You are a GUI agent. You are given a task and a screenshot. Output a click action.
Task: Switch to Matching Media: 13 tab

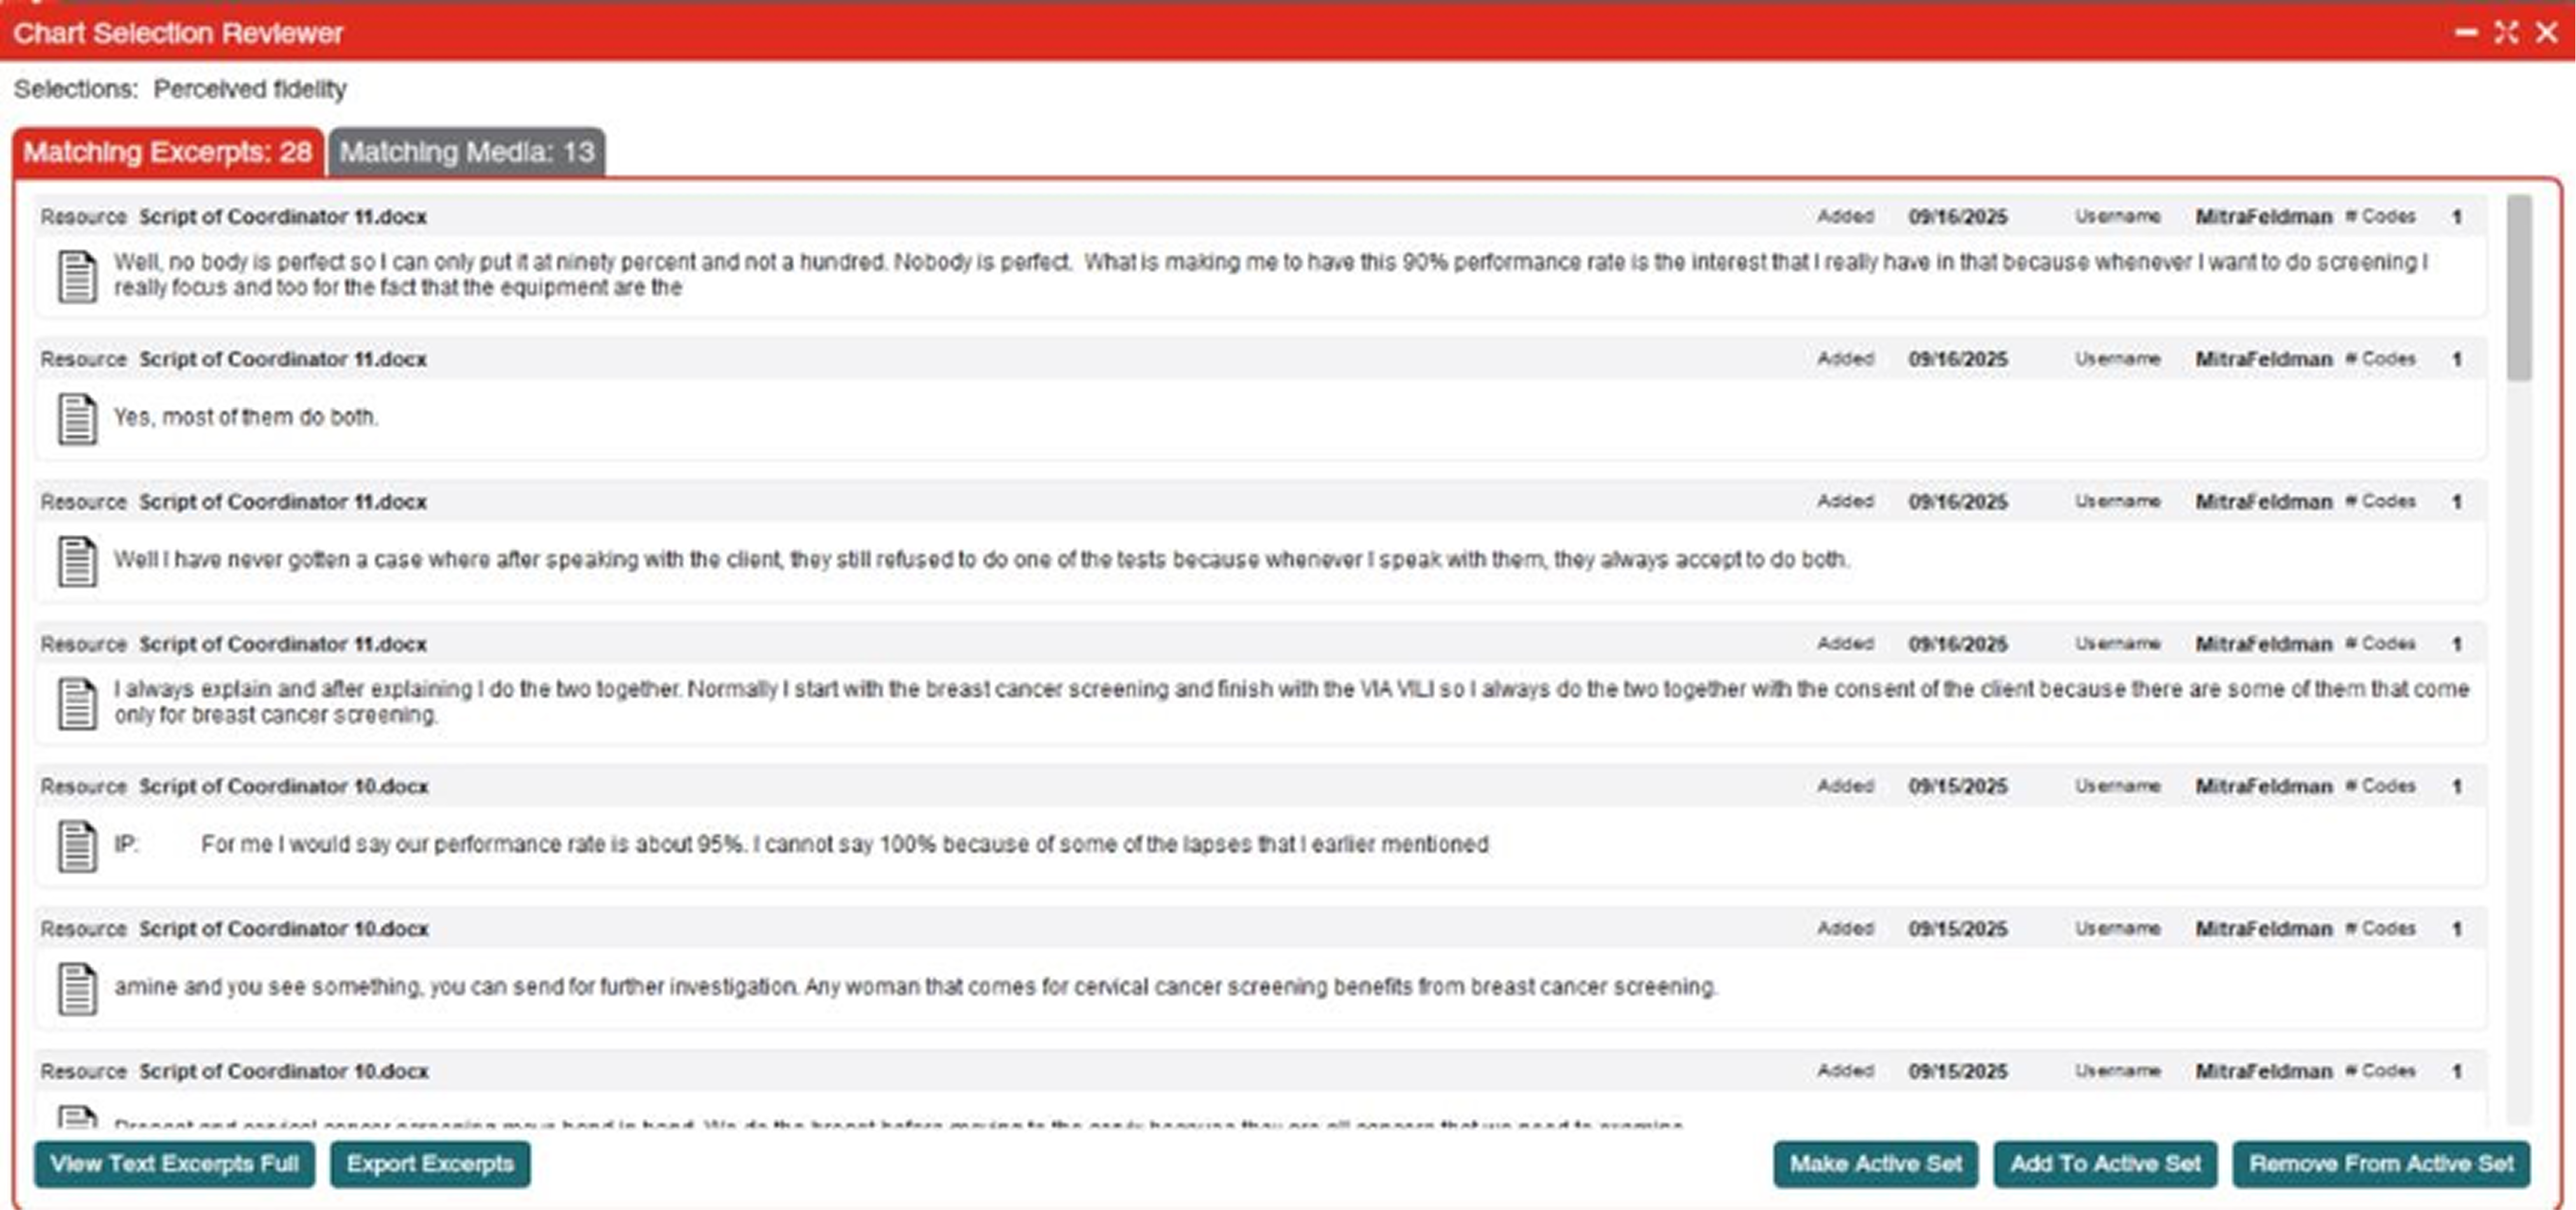[x=466, y=152]
